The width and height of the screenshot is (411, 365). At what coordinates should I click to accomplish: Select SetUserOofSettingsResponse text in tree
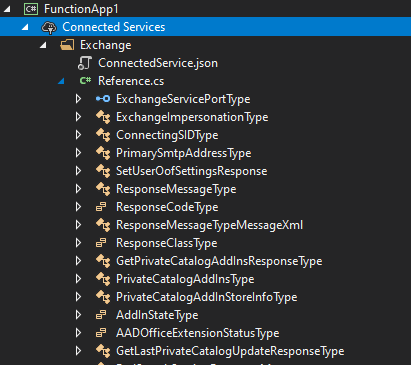[x=192, y=171]
